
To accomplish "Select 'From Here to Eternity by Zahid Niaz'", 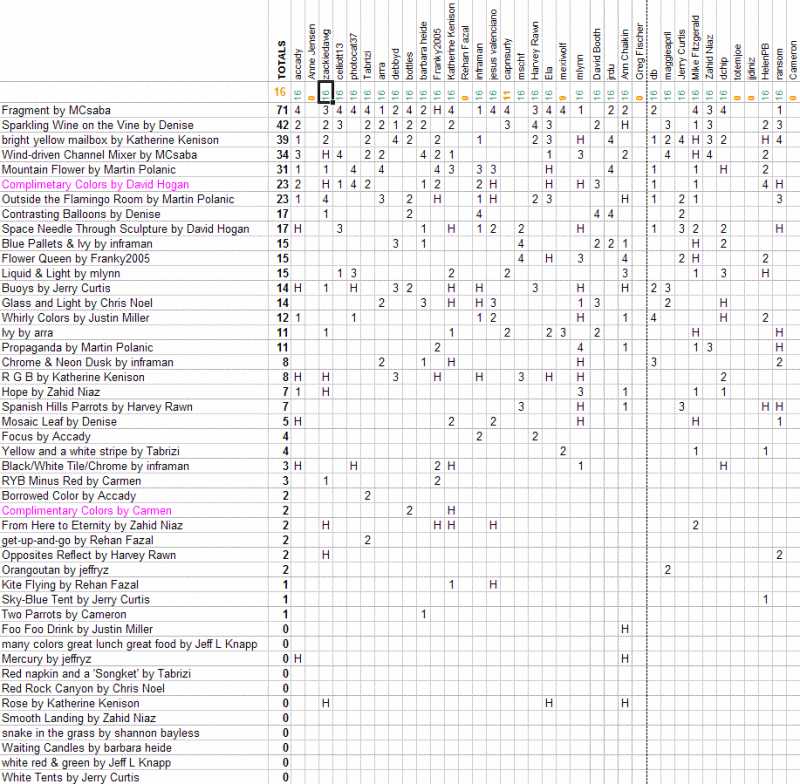I will click(x=92, y=525).
